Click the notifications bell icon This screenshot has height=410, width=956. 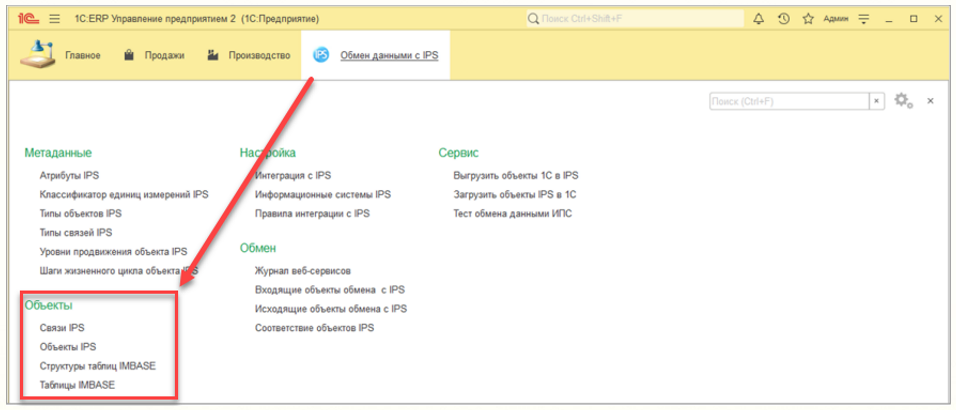[758, 19]
